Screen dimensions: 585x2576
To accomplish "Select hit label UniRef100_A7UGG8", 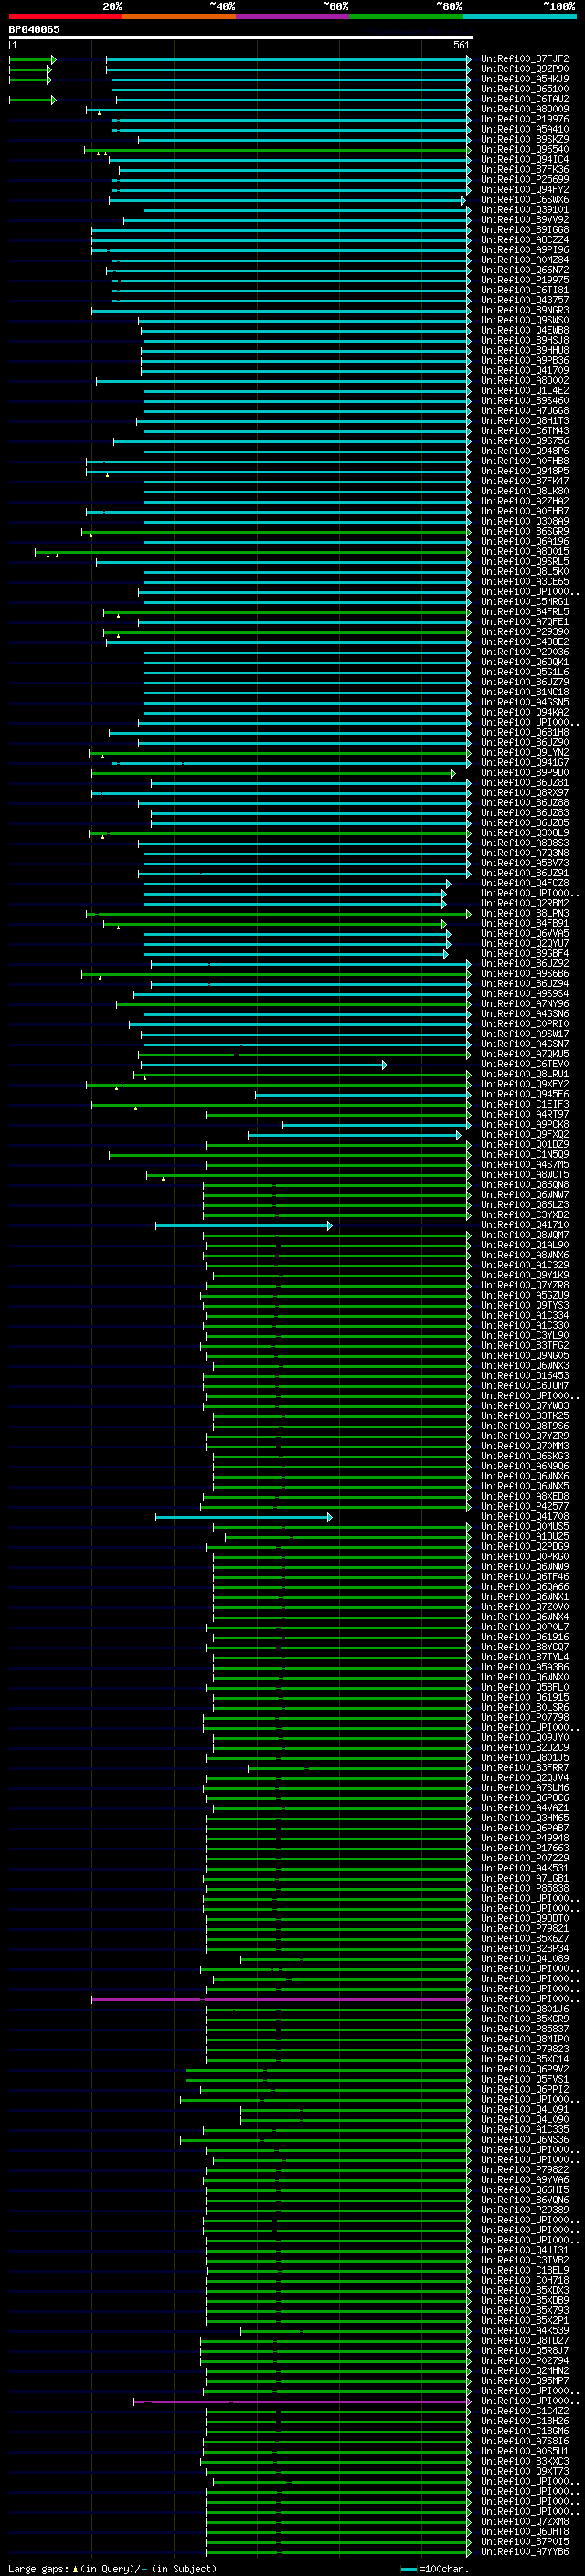I will click(x=524, y=411).
